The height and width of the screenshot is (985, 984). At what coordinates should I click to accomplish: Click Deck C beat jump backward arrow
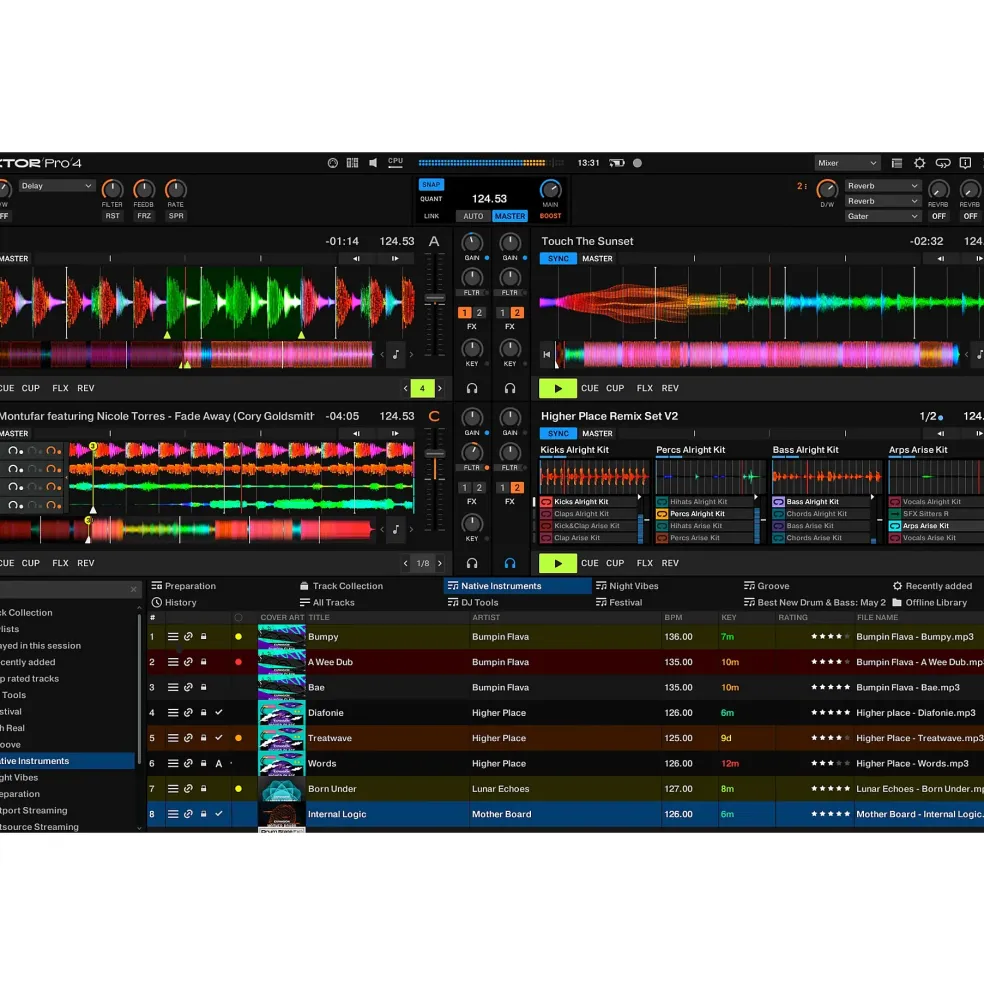pos(356,433)
